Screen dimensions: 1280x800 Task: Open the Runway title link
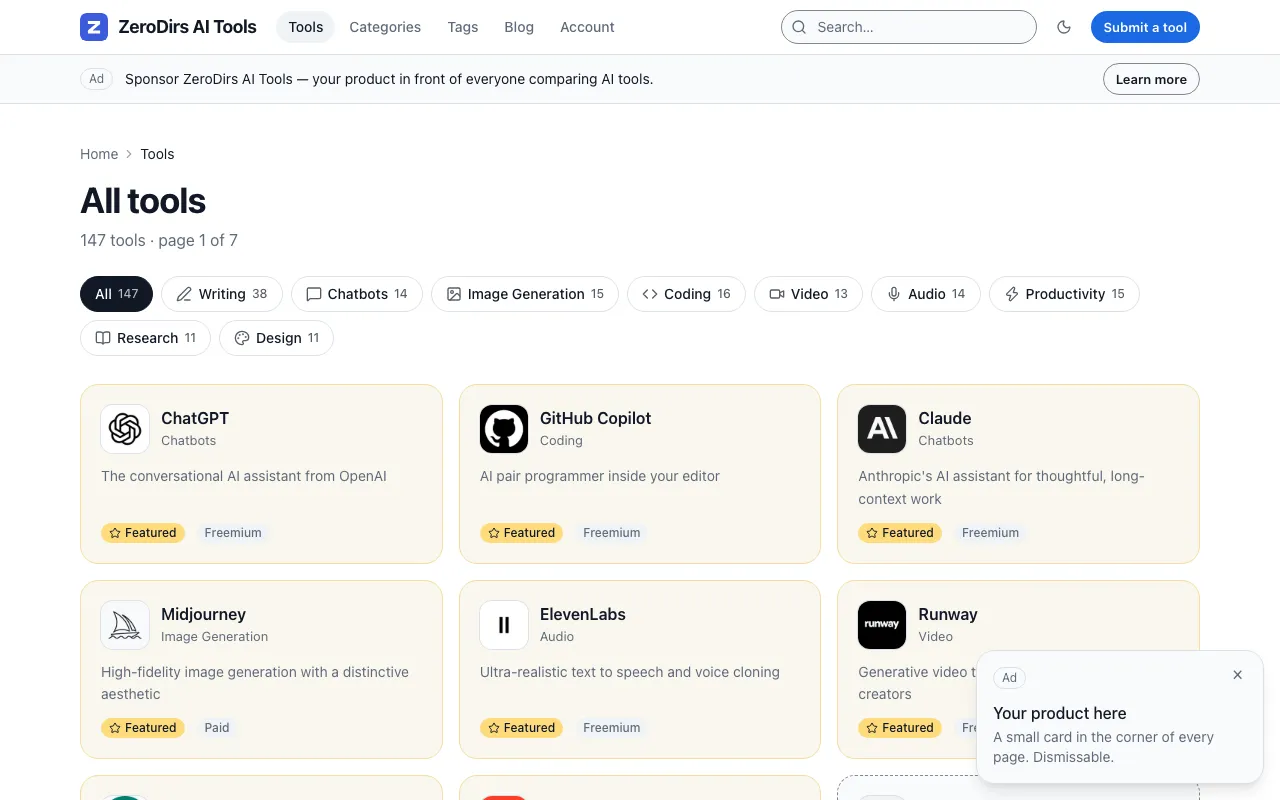[948, 614]
